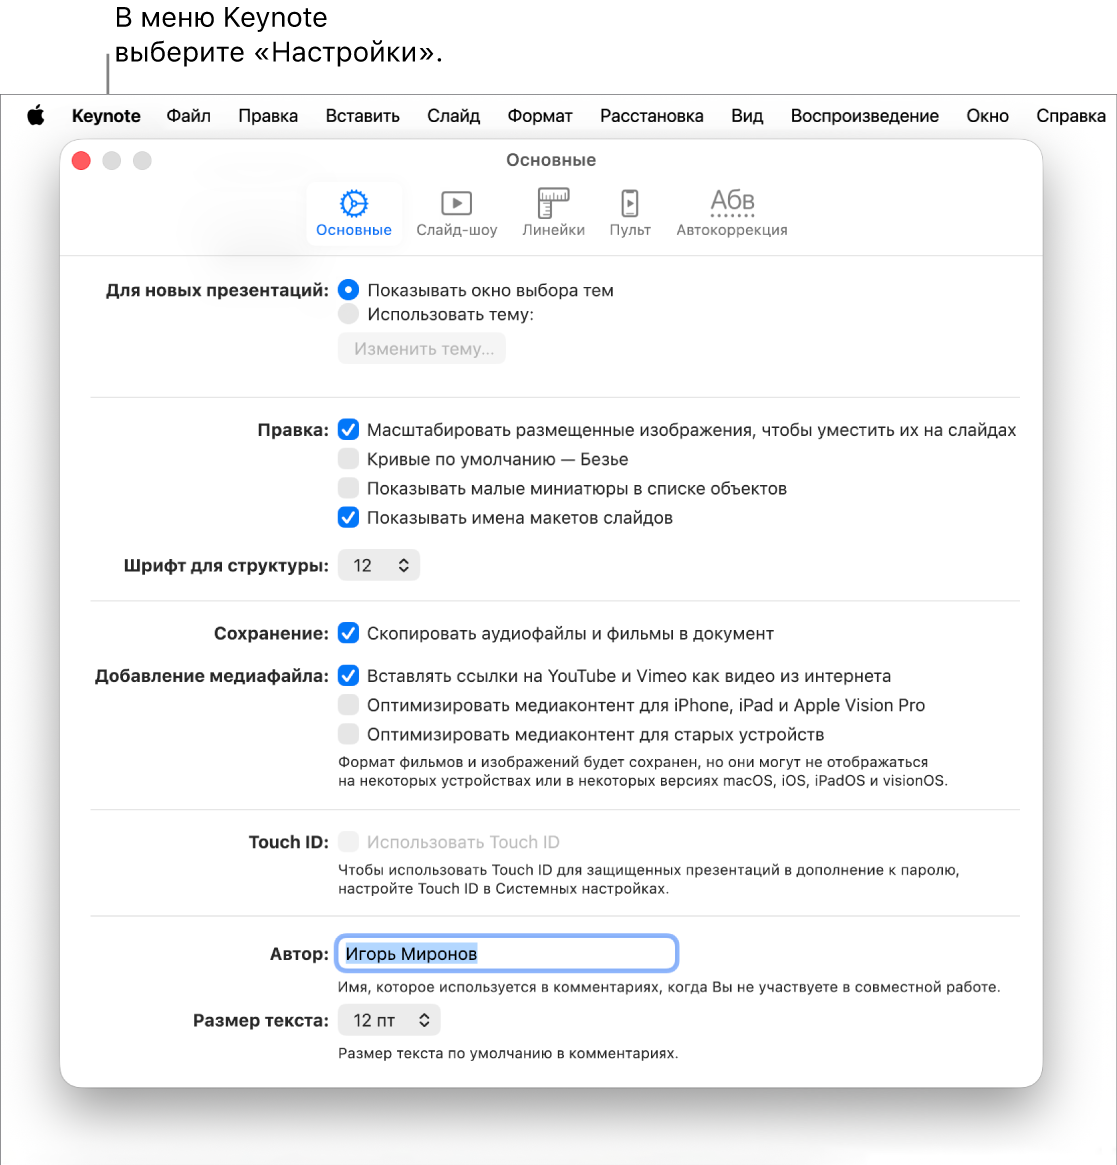Open the Apple menu
1117x1165 pixels.
coord(36,116)
